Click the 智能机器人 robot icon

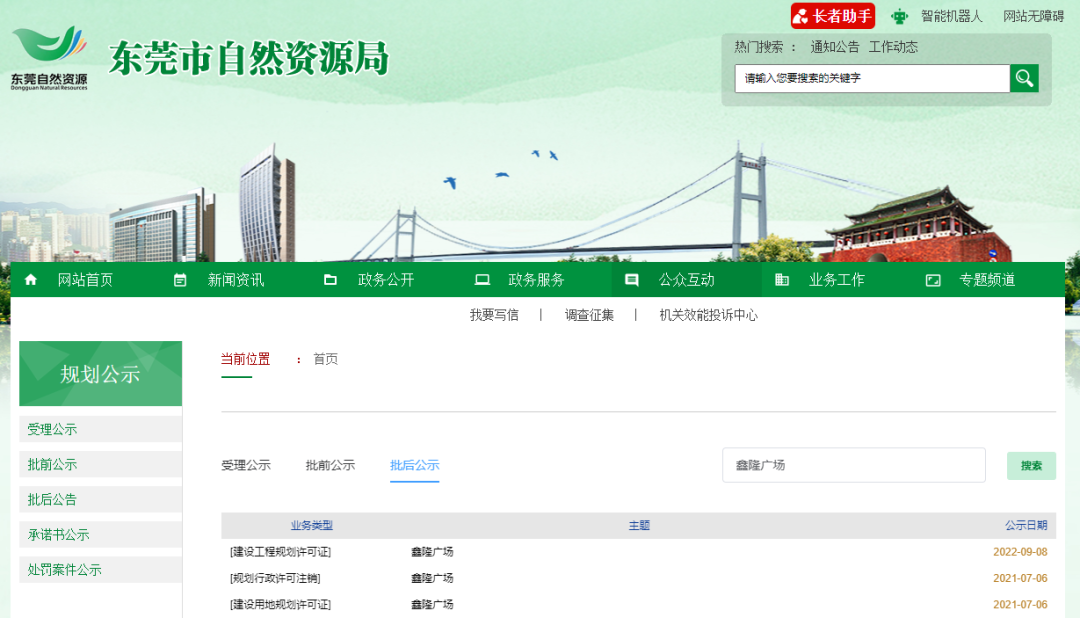(x=900, y=16)
